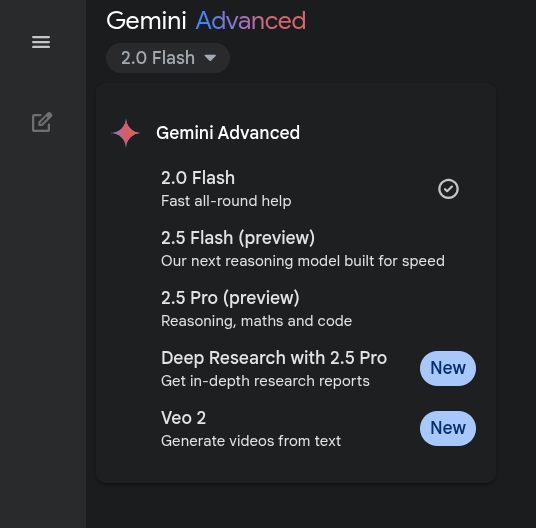Expand the 2.0 Flash model dropdown arrow

click(x=210, y=58)
